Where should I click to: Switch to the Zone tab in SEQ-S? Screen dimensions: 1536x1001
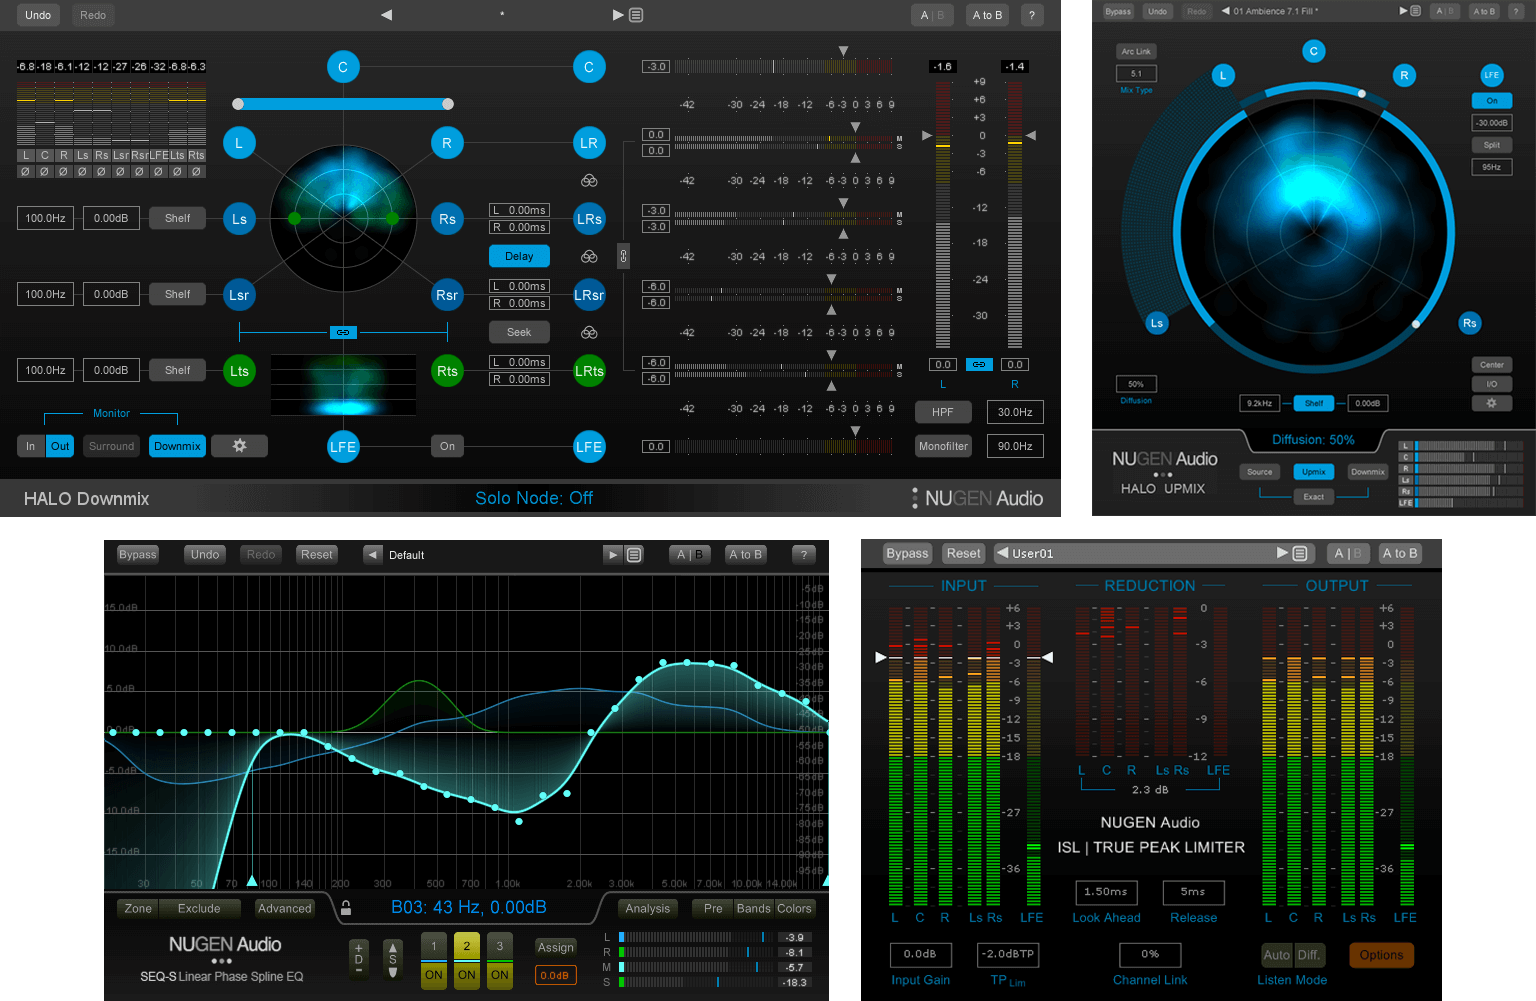point(138,908)
